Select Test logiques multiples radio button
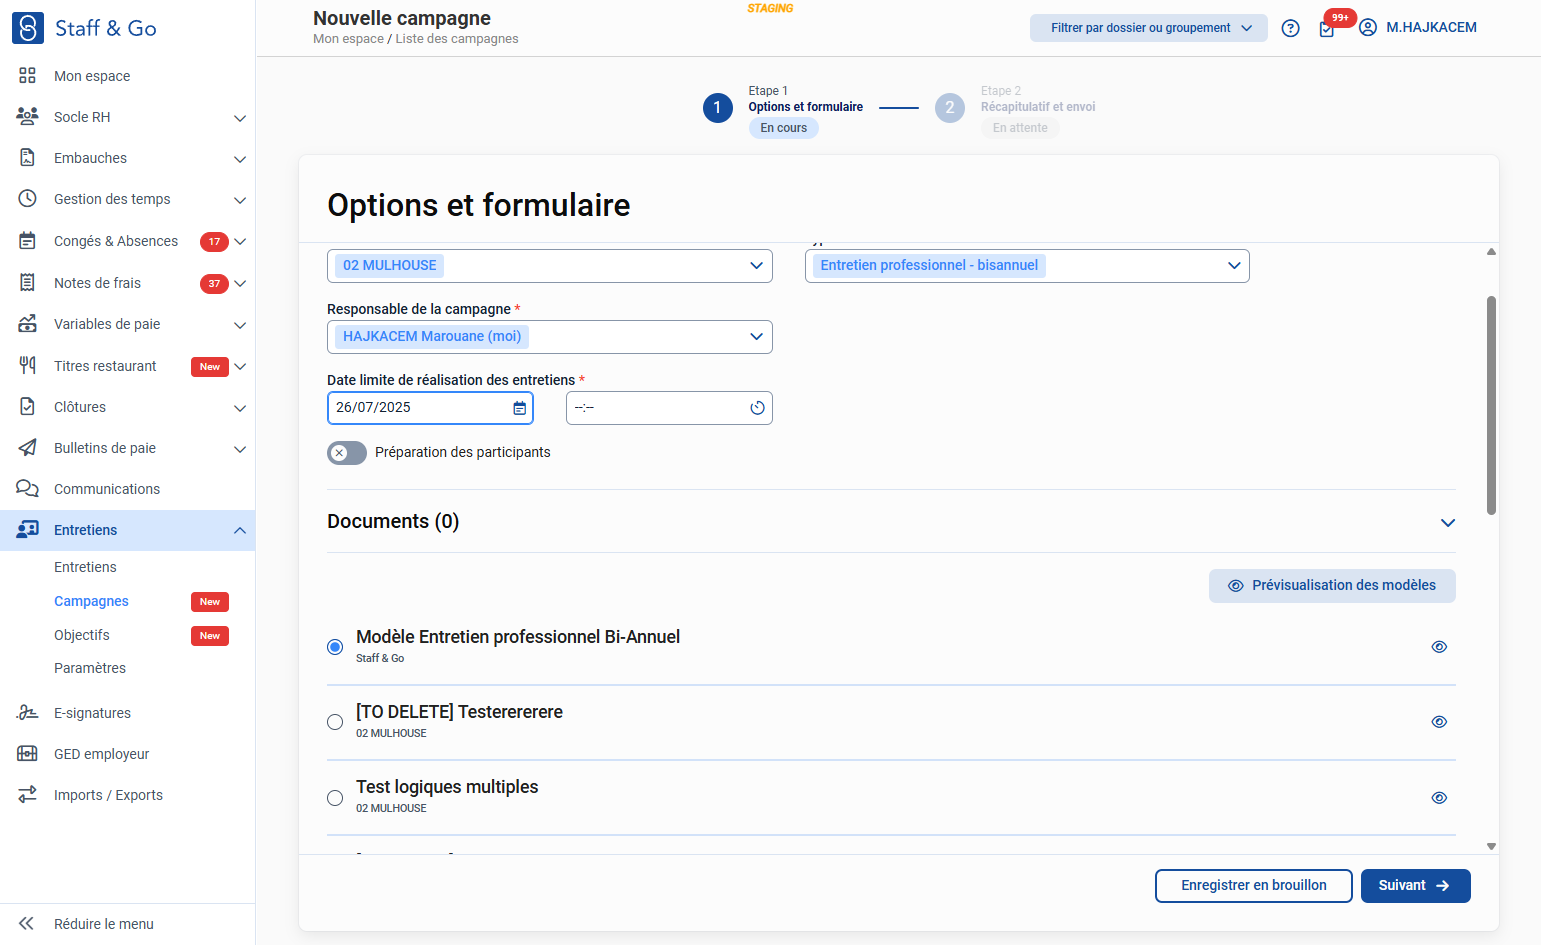 (335, 798)
